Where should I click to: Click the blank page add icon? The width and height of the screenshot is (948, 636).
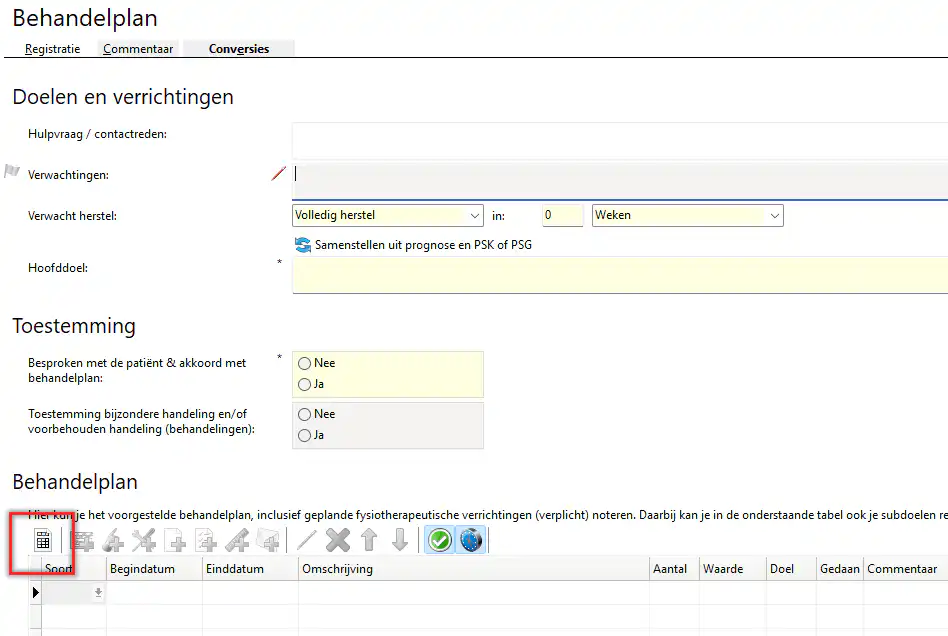(x=175, y=540)
